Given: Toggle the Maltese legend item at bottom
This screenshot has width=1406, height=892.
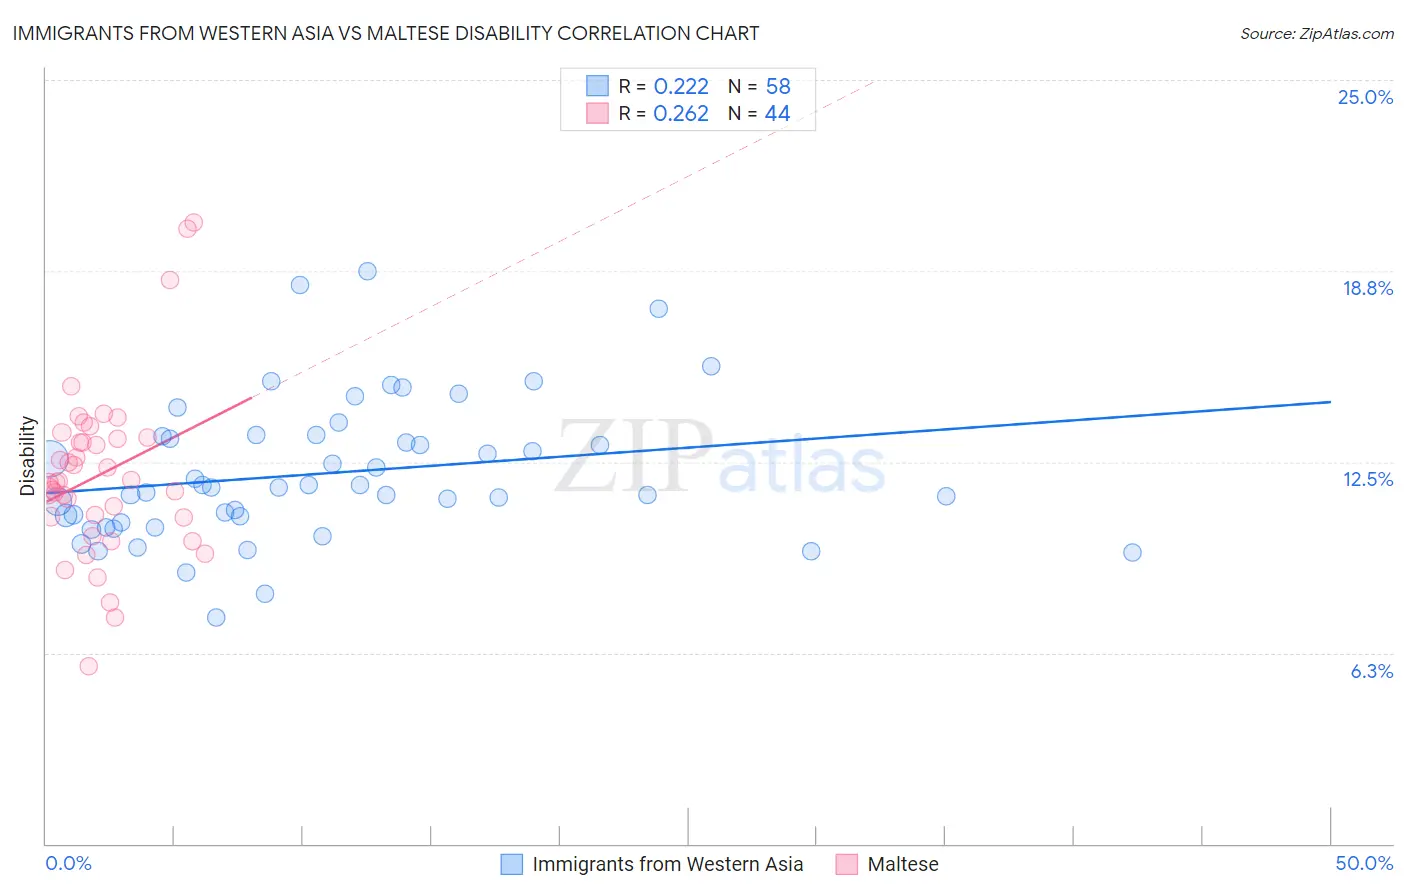Looking at the screenshot, I should (x=887, y=864).
